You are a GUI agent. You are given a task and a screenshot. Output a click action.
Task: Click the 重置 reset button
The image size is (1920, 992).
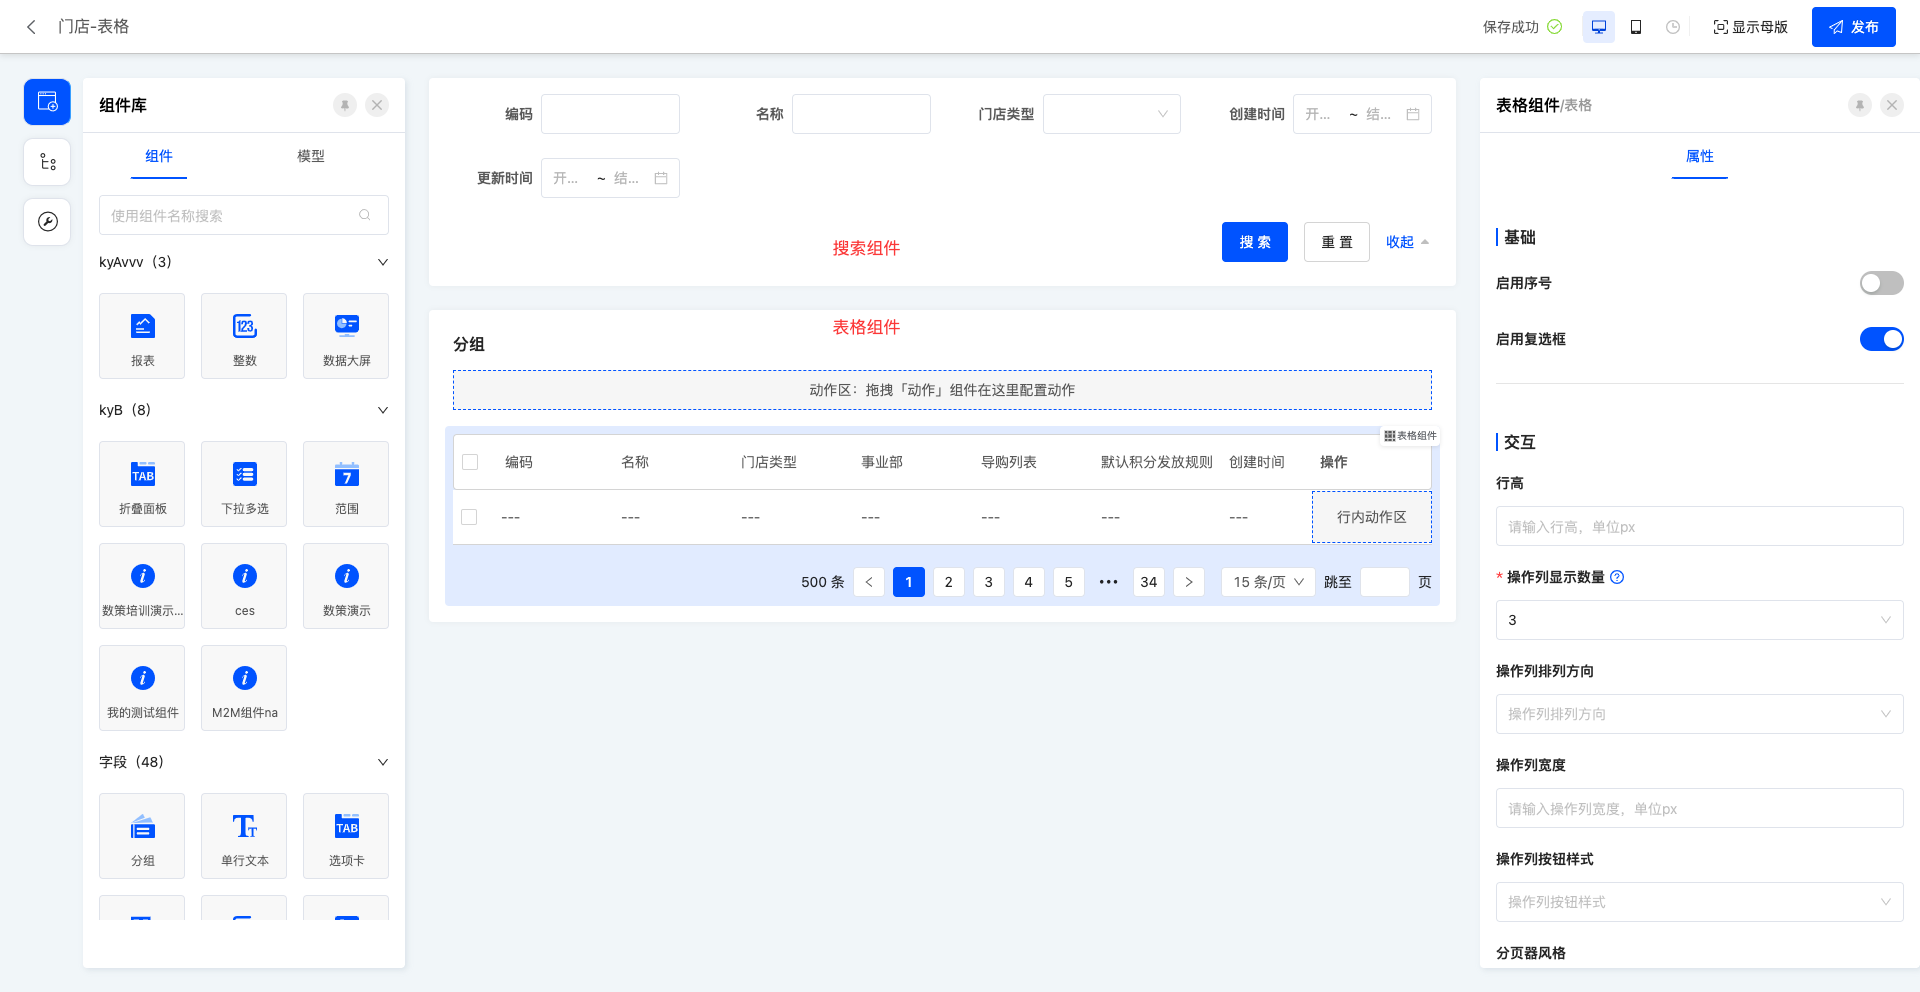pos(1336,241)
